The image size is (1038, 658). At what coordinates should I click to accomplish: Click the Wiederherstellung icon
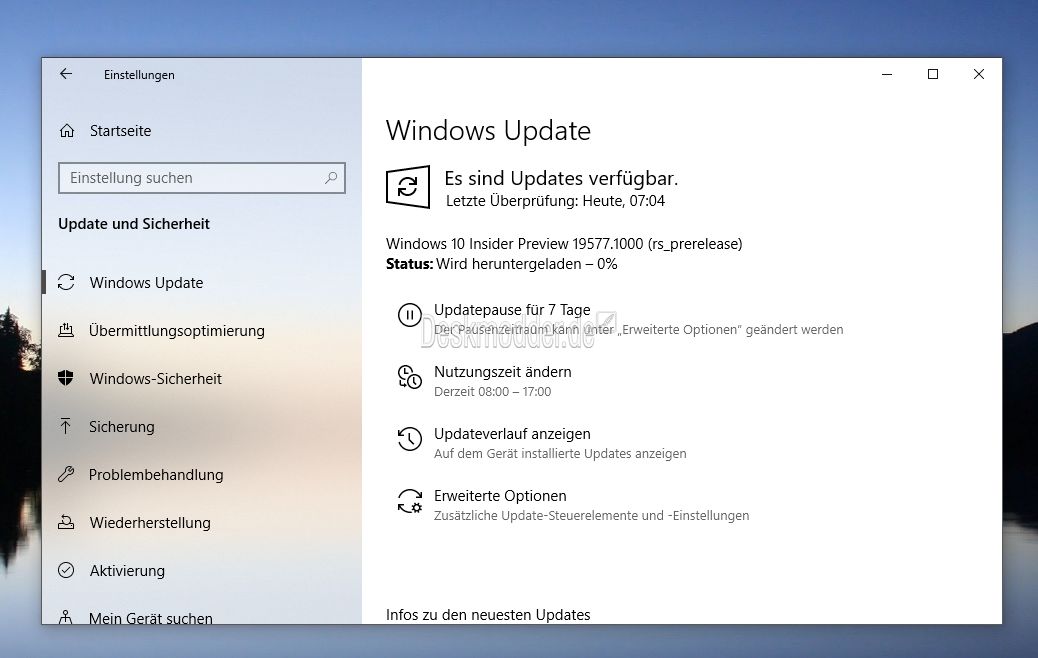coord(66,522)
